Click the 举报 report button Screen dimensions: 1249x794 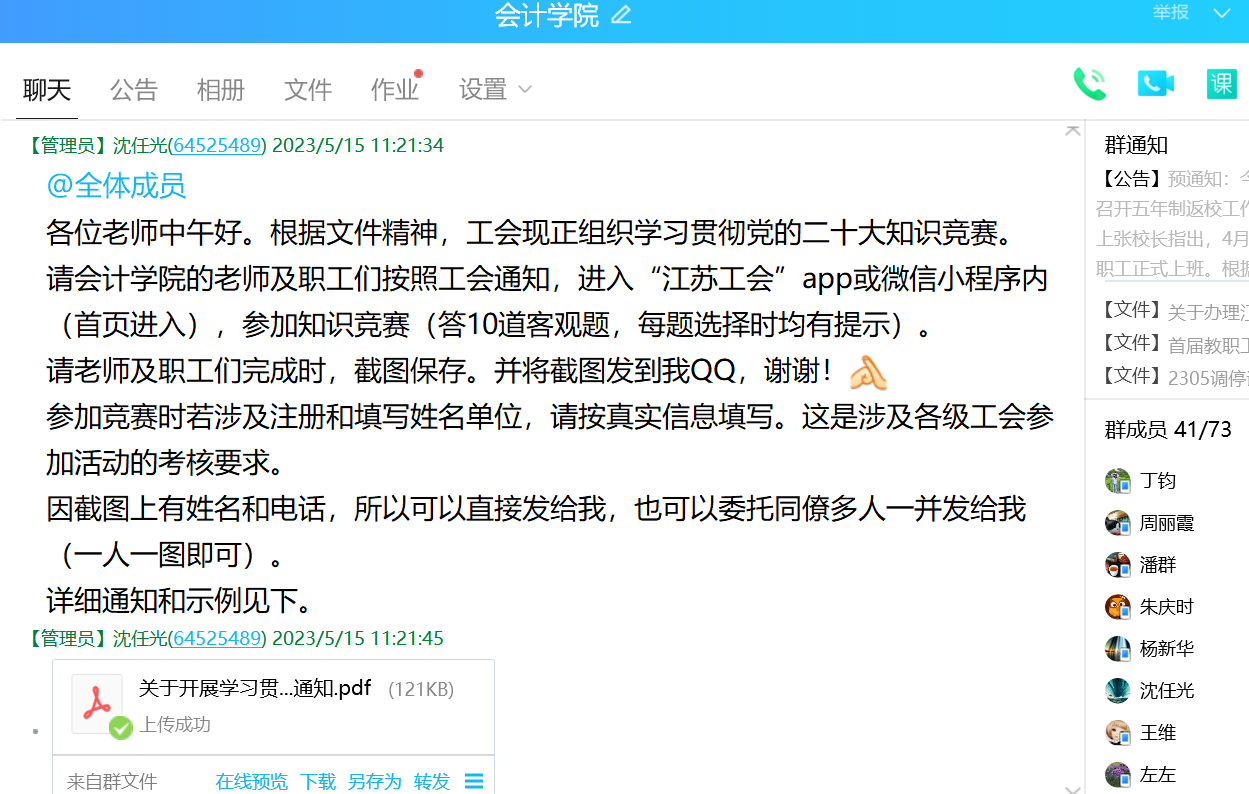click(1171, 13)
